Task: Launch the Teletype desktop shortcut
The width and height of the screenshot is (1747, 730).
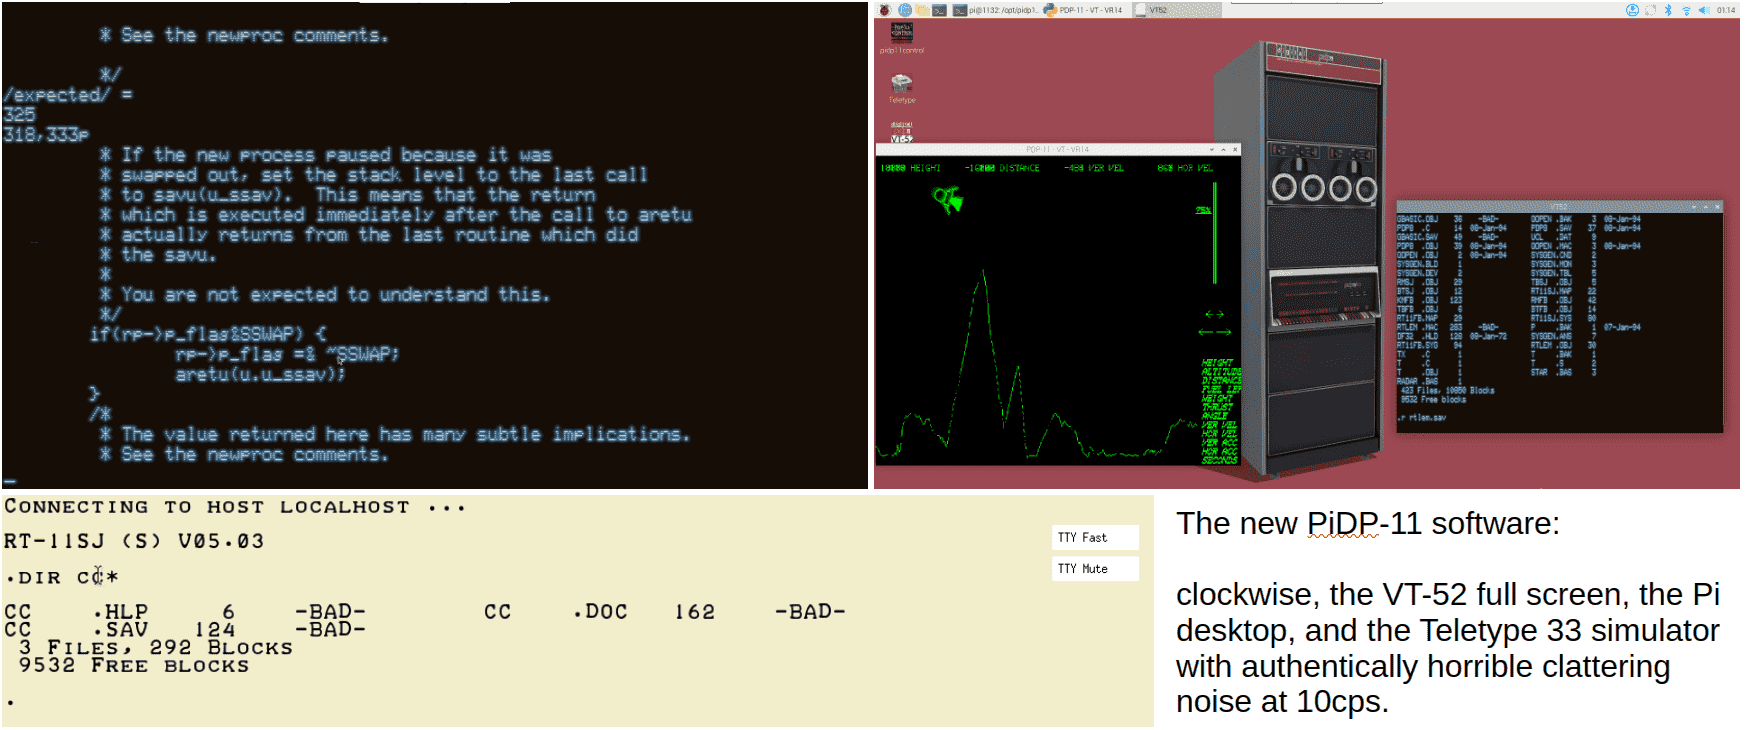Action: [x=902, y=85]
